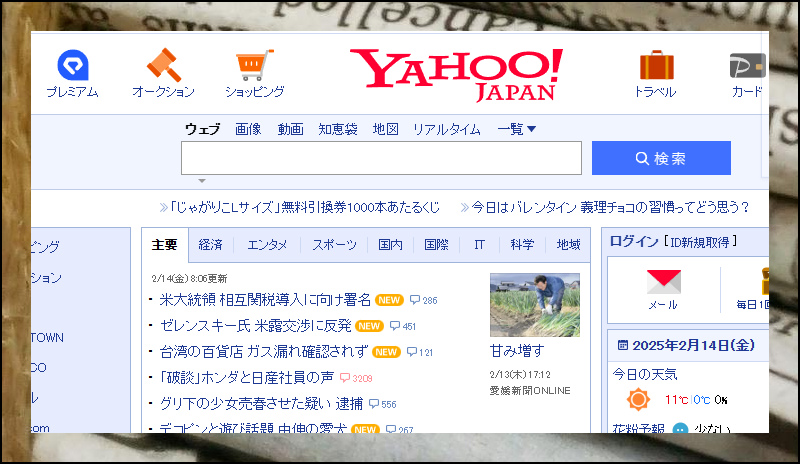Open the Card (カード) icon
Screen dimensions: 800x464
[x=747, y=65]
